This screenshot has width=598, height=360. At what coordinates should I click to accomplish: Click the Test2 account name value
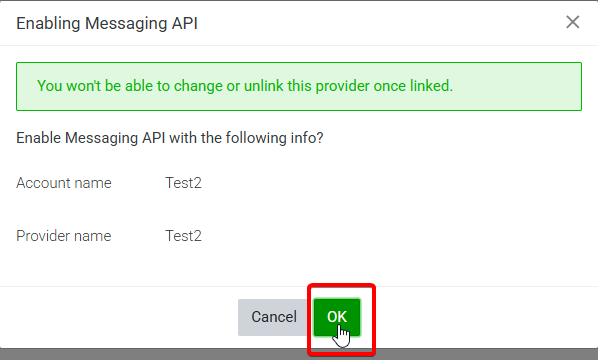[x=183, y=183]
